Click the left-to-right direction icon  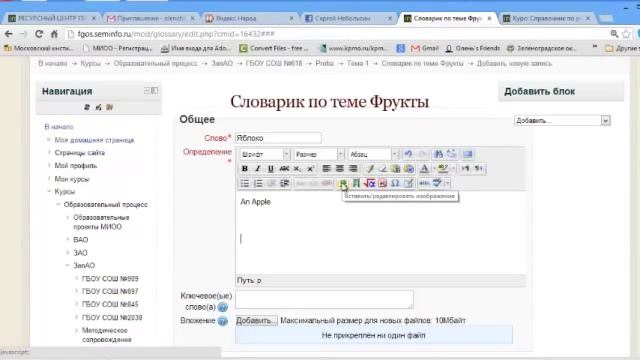[465, 169]
